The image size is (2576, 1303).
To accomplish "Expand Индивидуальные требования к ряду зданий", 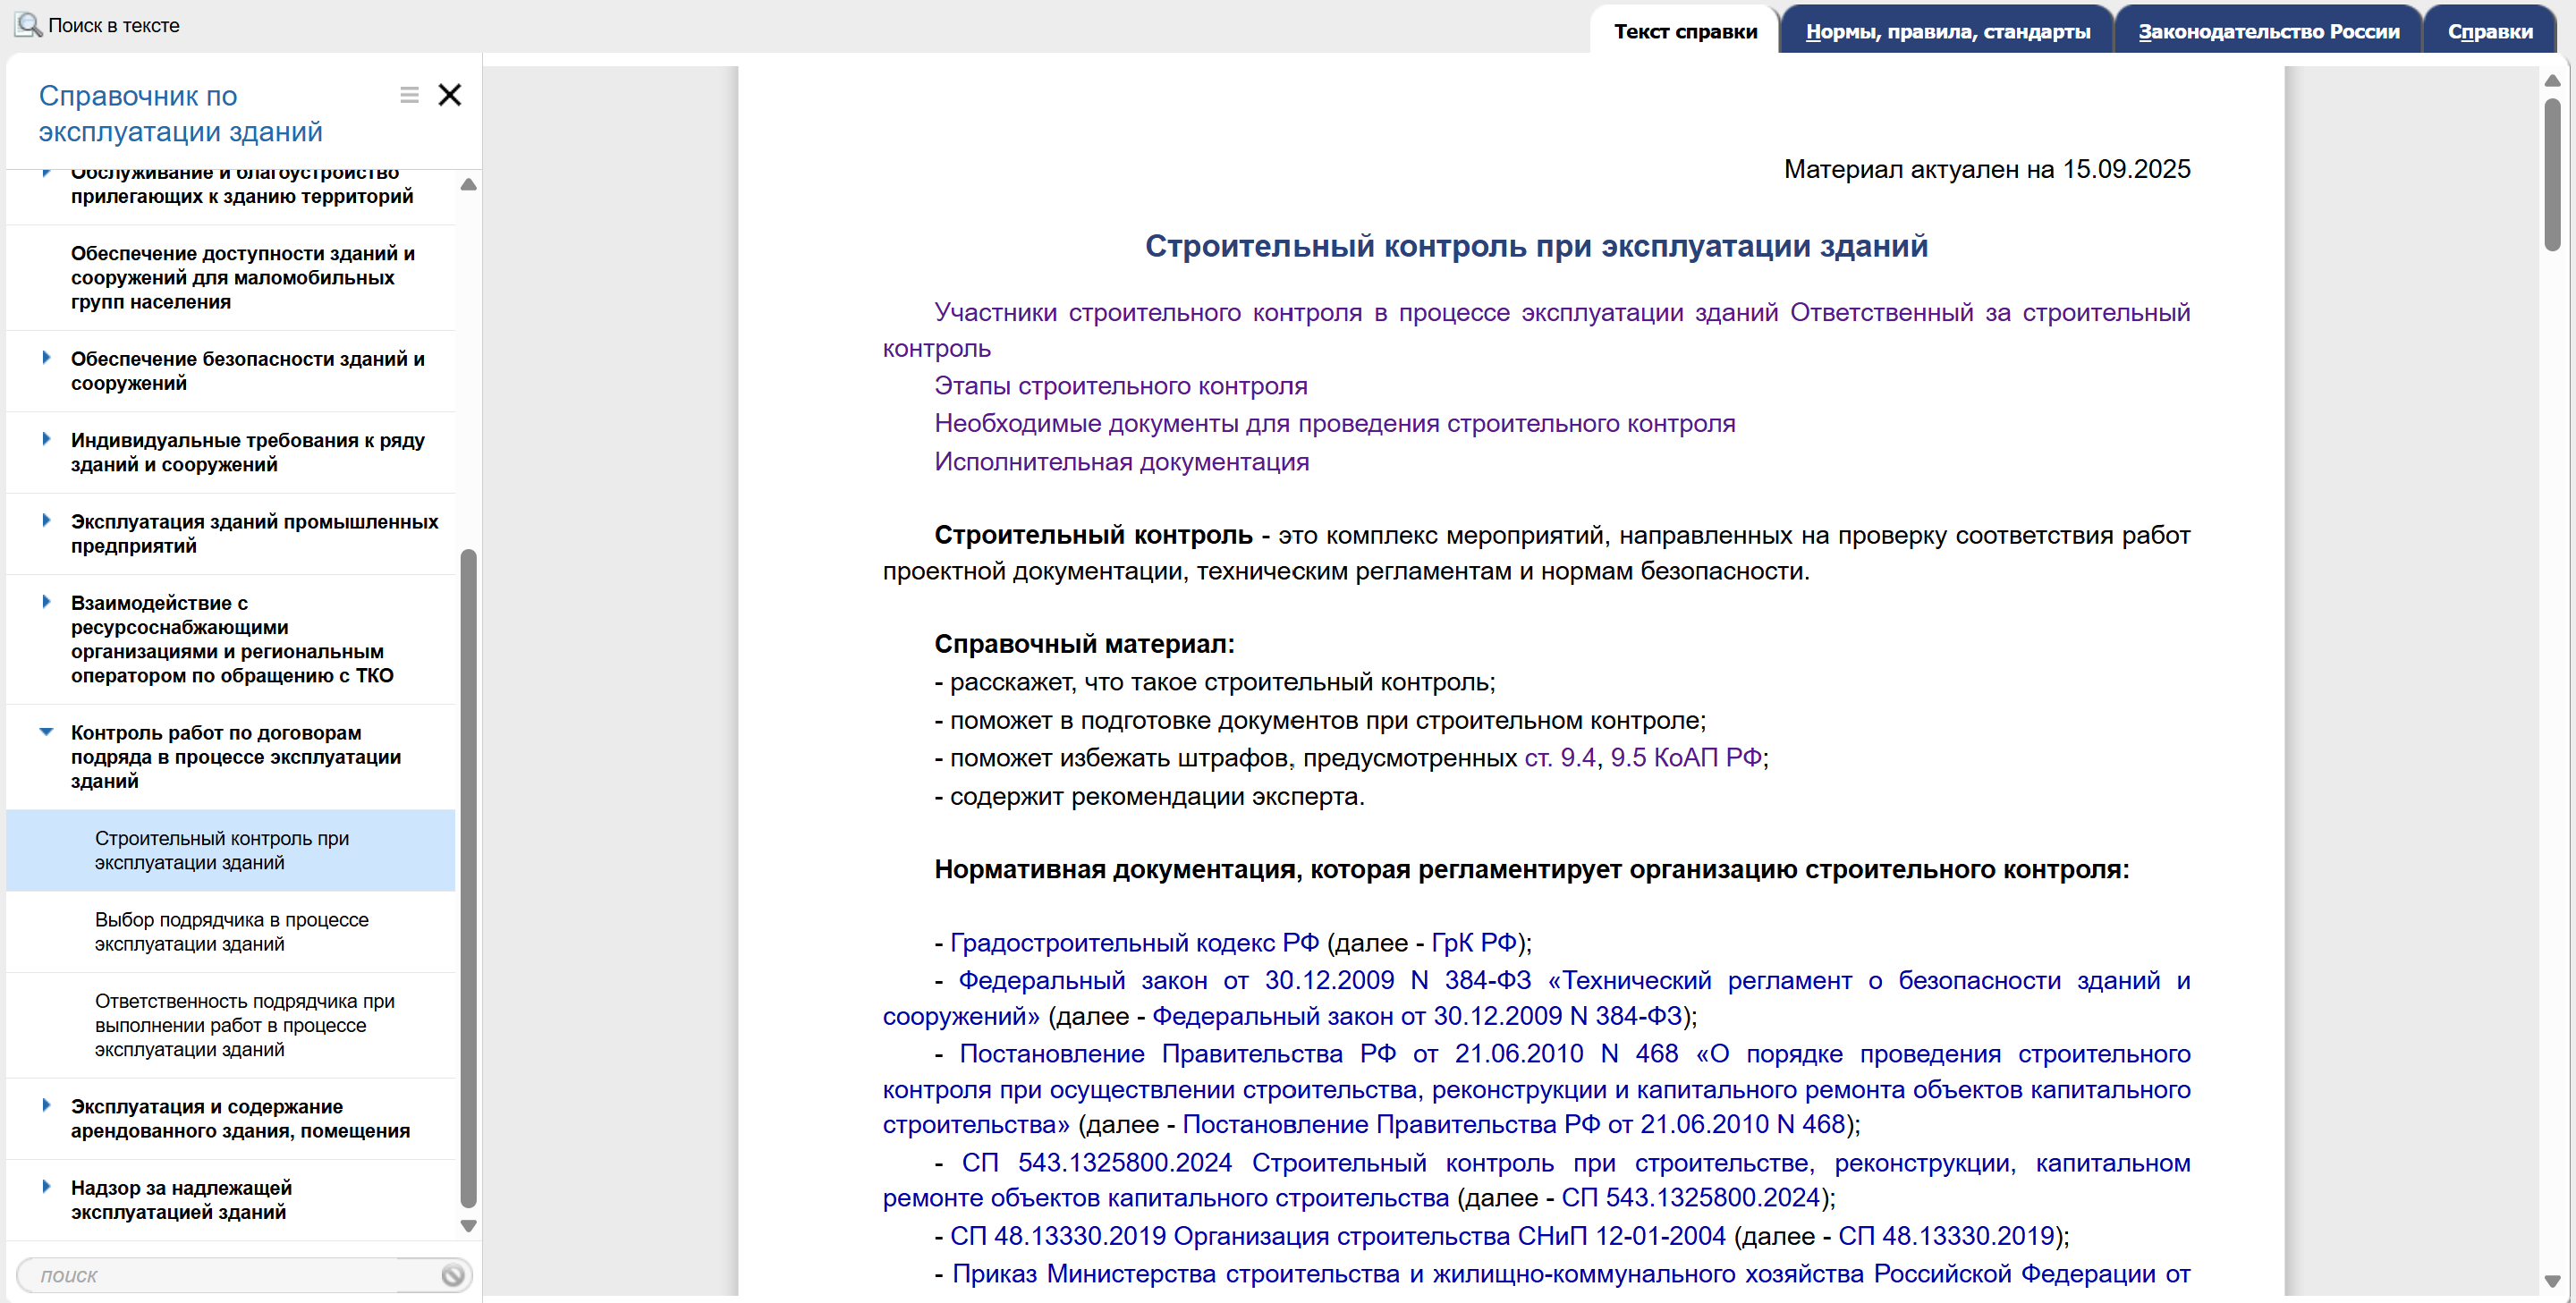I will [46, 439].
